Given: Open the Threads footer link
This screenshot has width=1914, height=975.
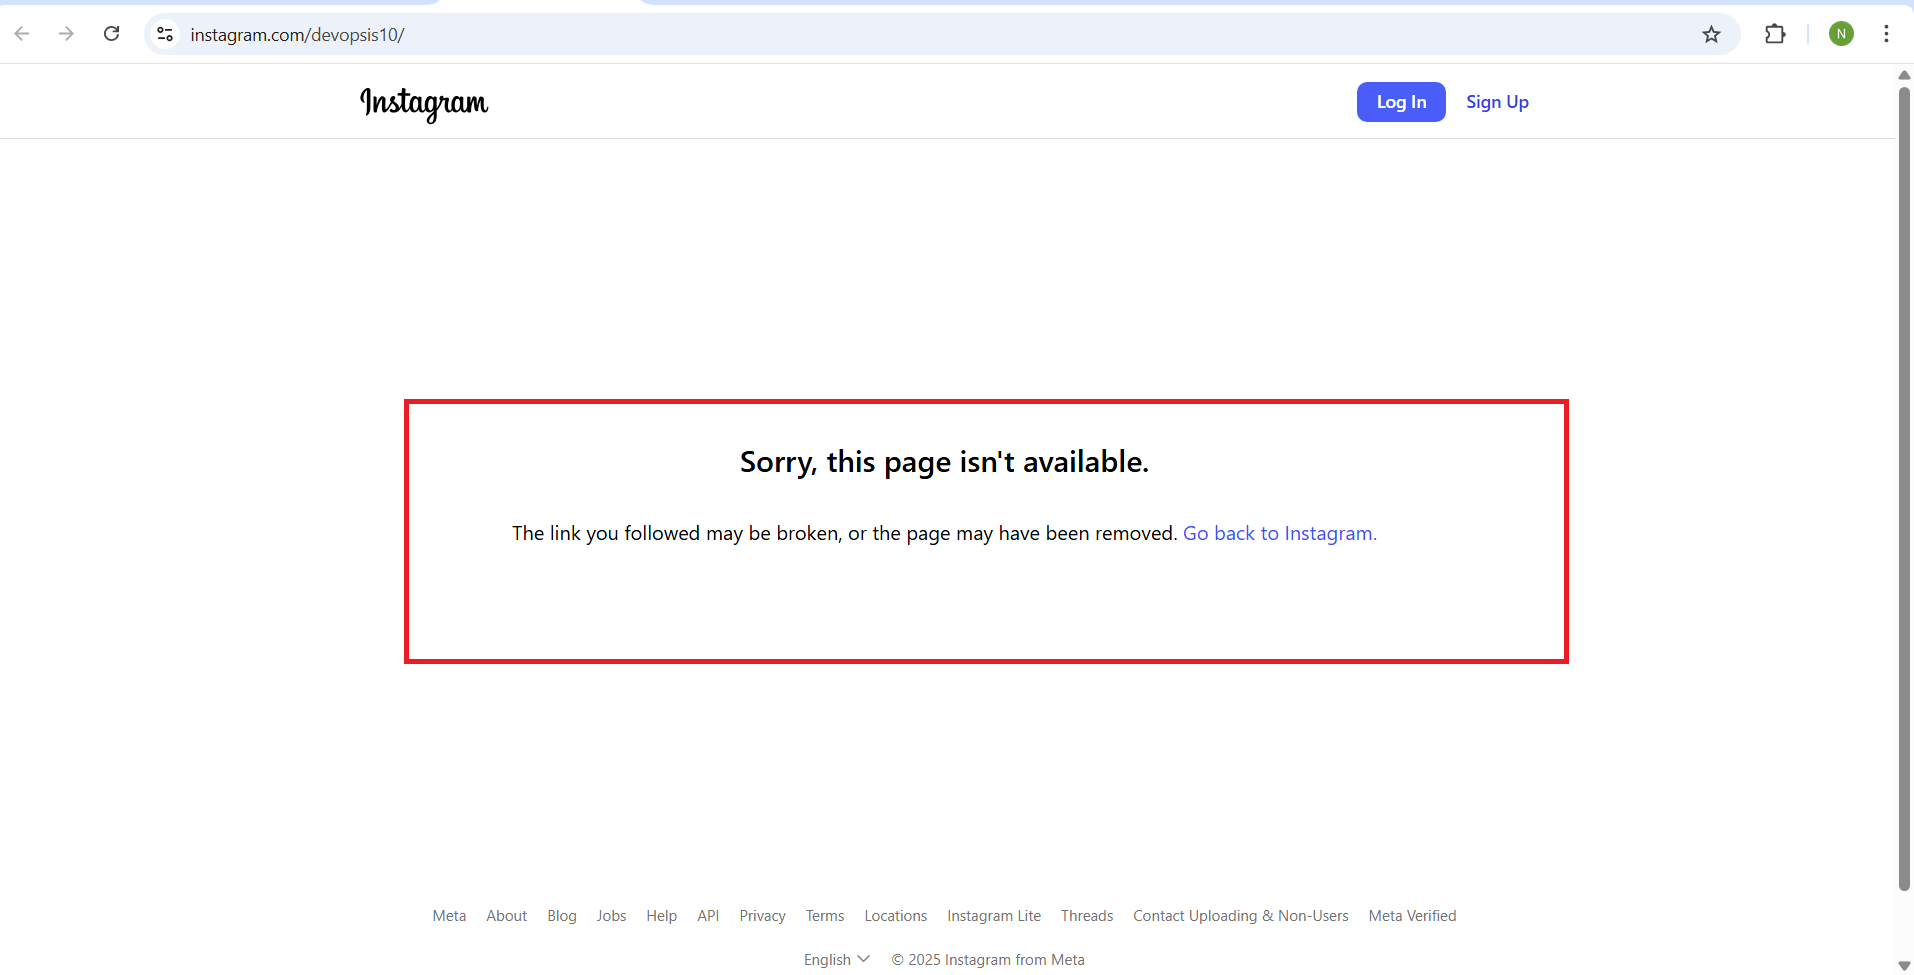Looking at the screenshot, I should tap(1086, 916).
